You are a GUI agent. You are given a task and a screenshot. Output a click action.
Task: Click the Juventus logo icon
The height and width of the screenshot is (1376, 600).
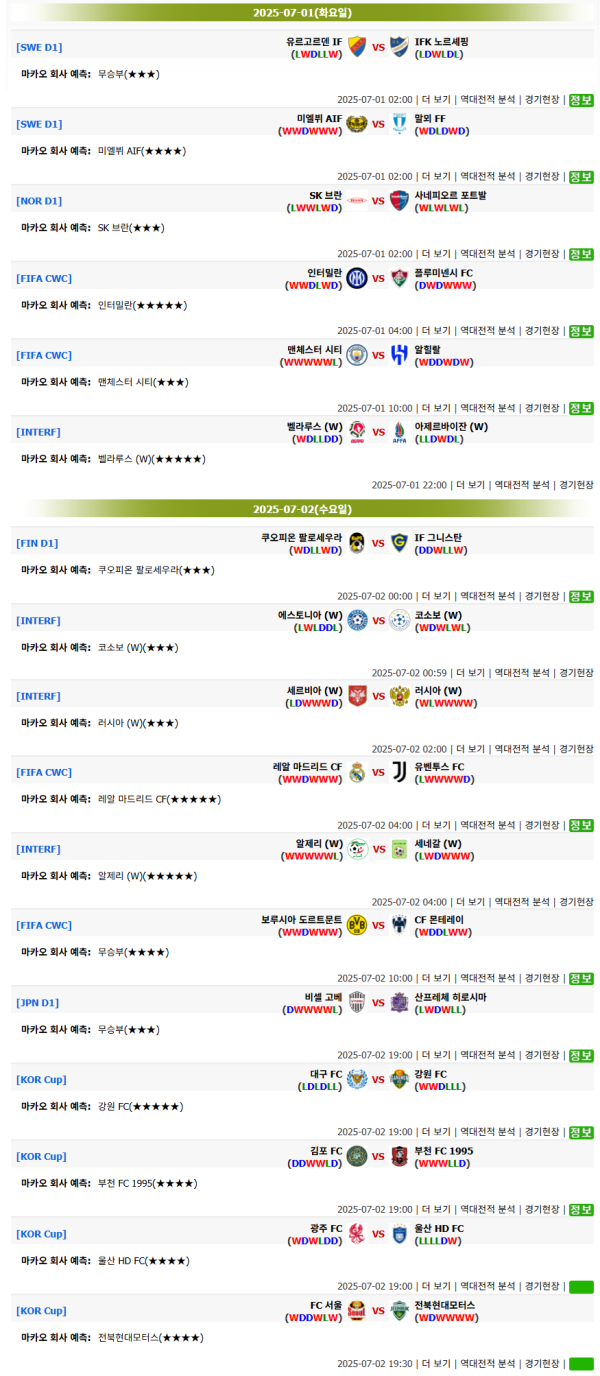coord(399,772)
